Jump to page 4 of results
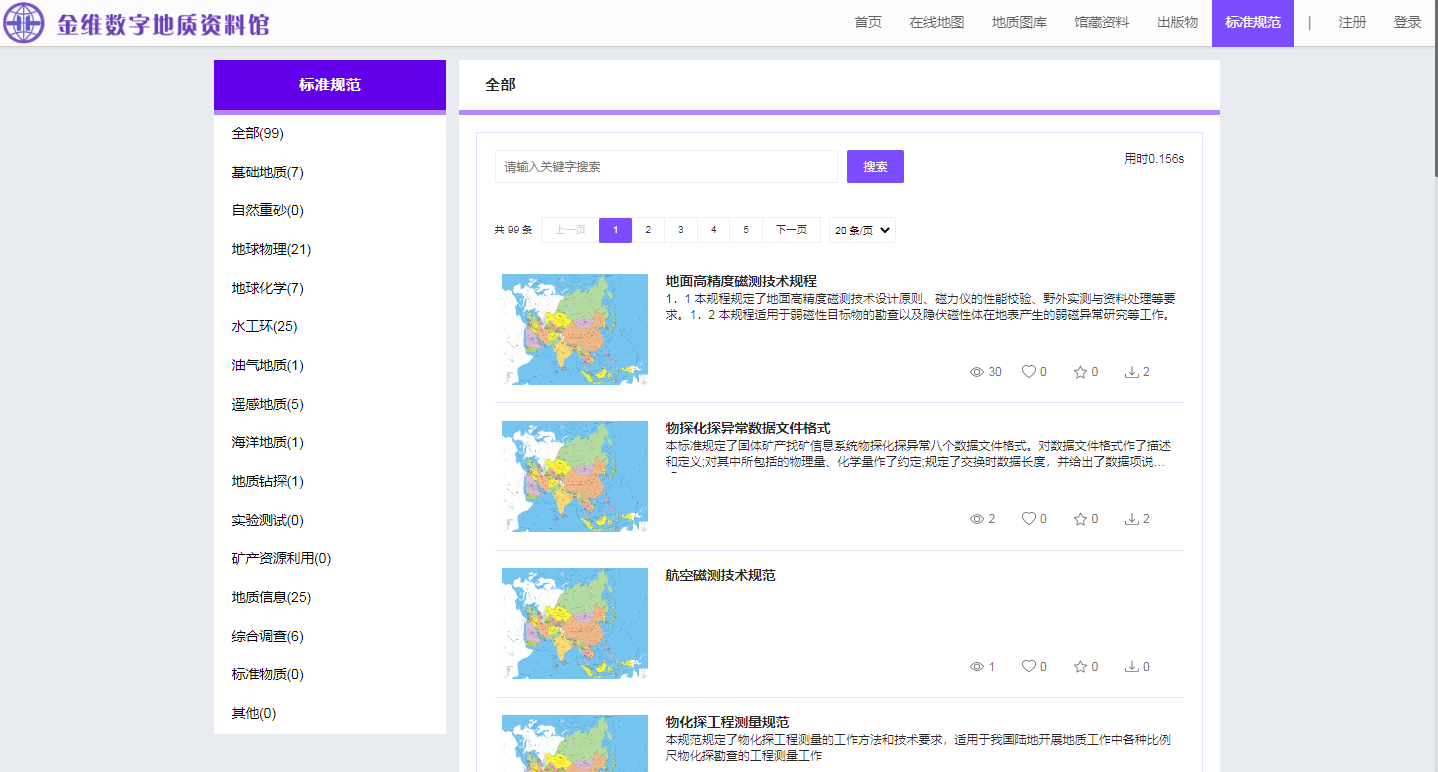Image resolution: width=1438 pixels, height=772 pixels. click(x=713, y=230)
